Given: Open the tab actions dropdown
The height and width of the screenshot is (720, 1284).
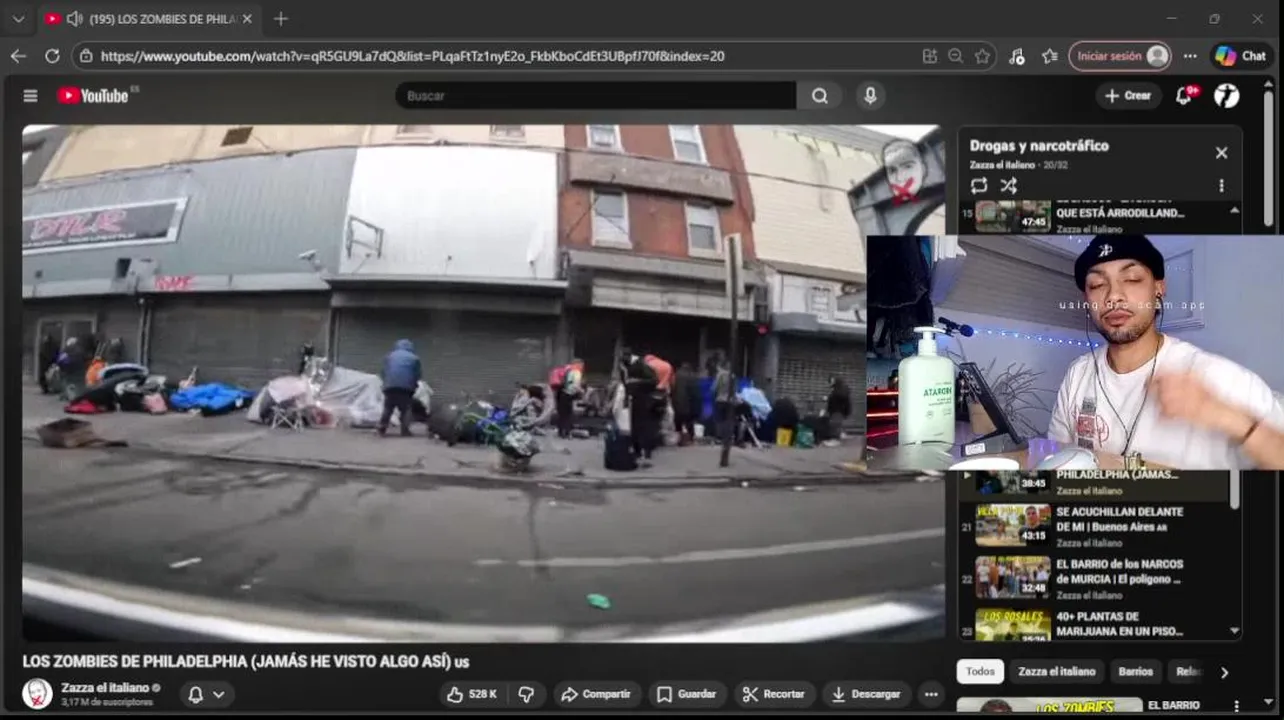Looking at the screenshot, I should click(18, 19).
